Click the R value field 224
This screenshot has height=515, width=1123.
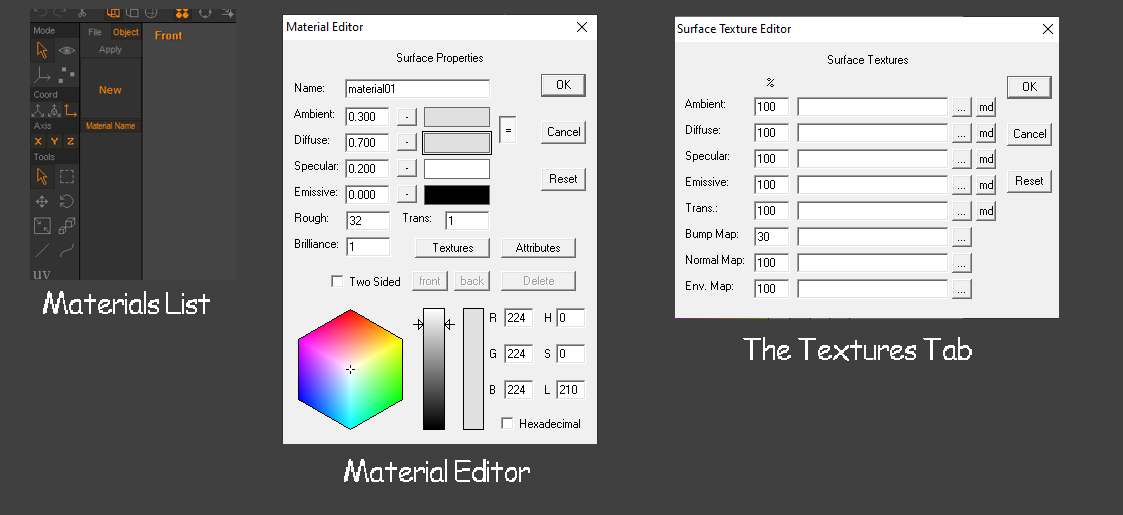(x=519, y=318)
